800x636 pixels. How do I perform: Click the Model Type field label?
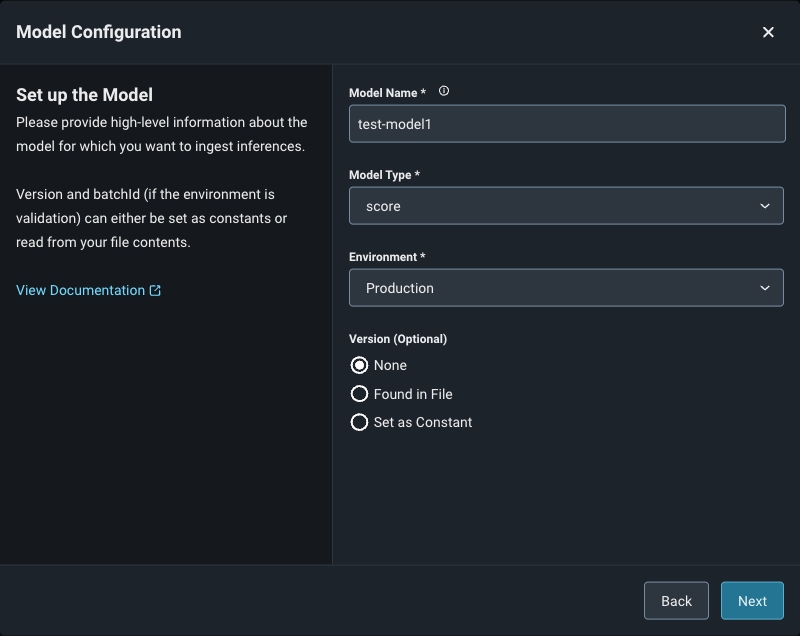pyautogui.click(x=384, y=175)
